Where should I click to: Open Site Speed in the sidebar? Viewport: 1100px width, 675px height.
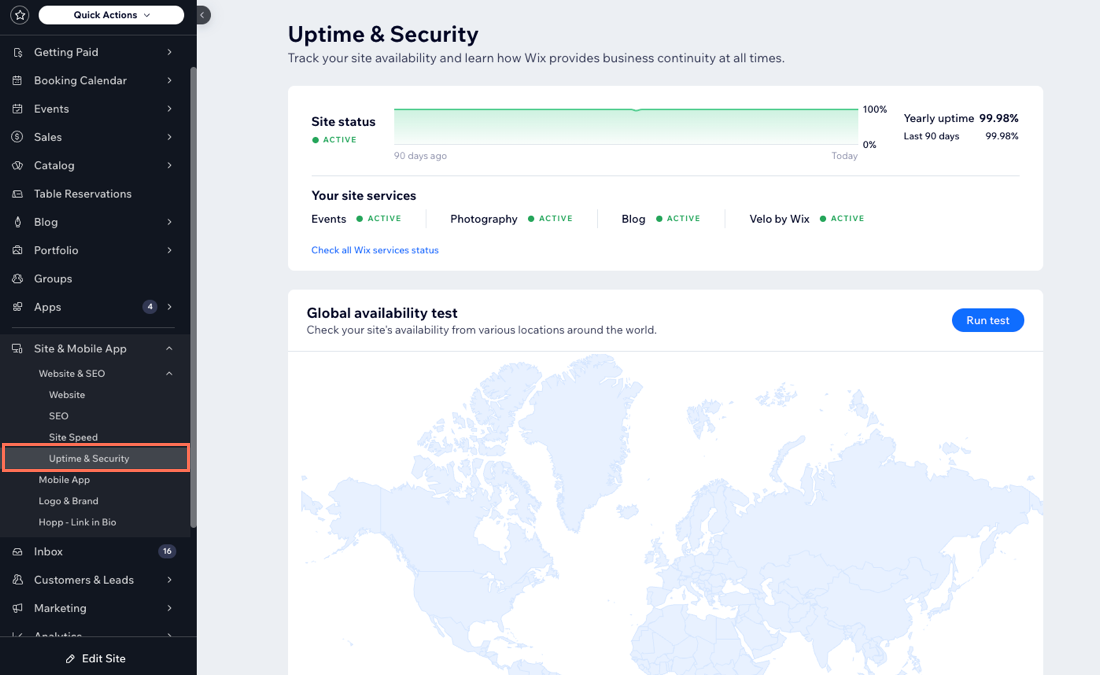73,437
